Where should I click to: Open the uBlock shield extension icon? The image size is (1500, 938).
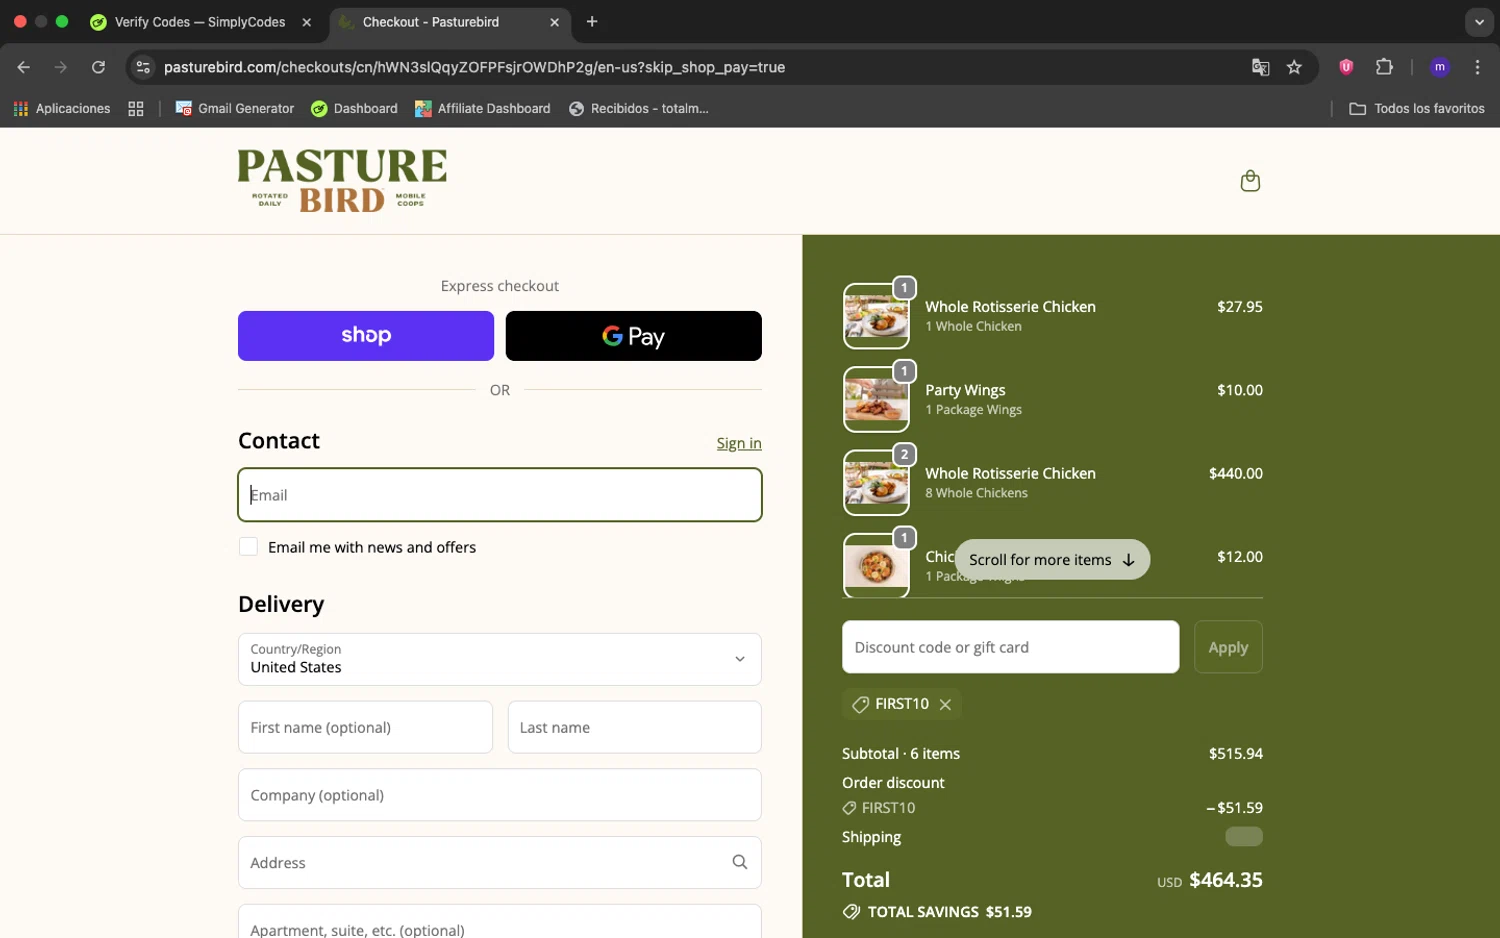[x=1346, y=67]
